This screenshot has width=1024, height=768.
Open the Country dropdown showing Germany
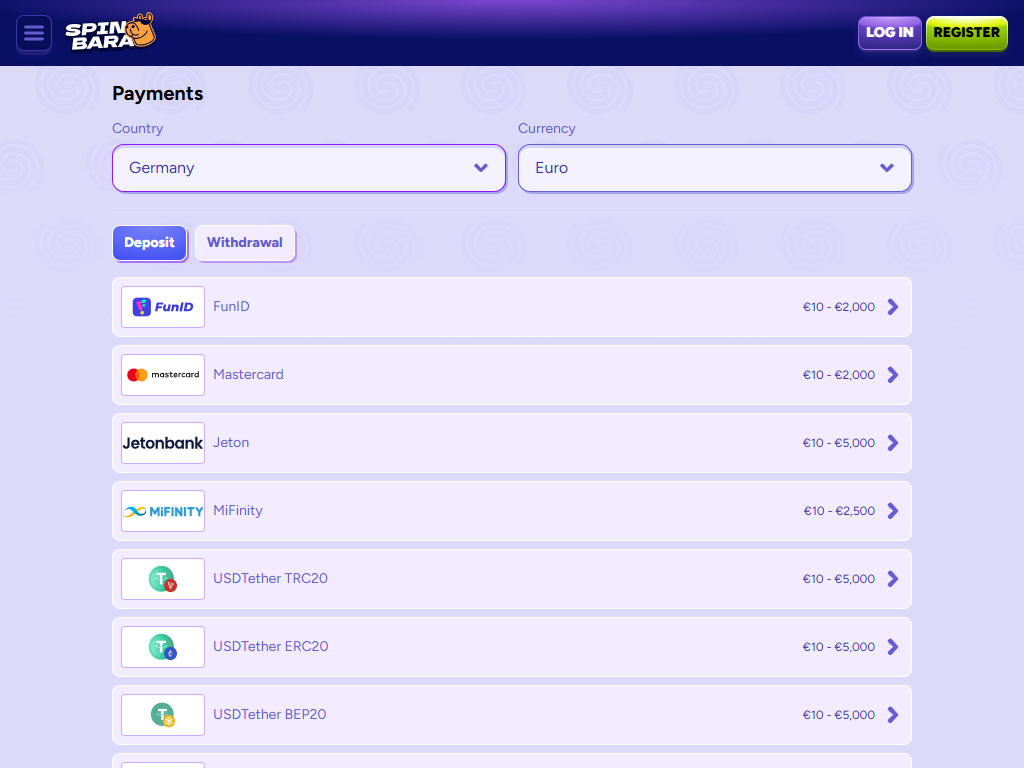click(x=309, y=168)
